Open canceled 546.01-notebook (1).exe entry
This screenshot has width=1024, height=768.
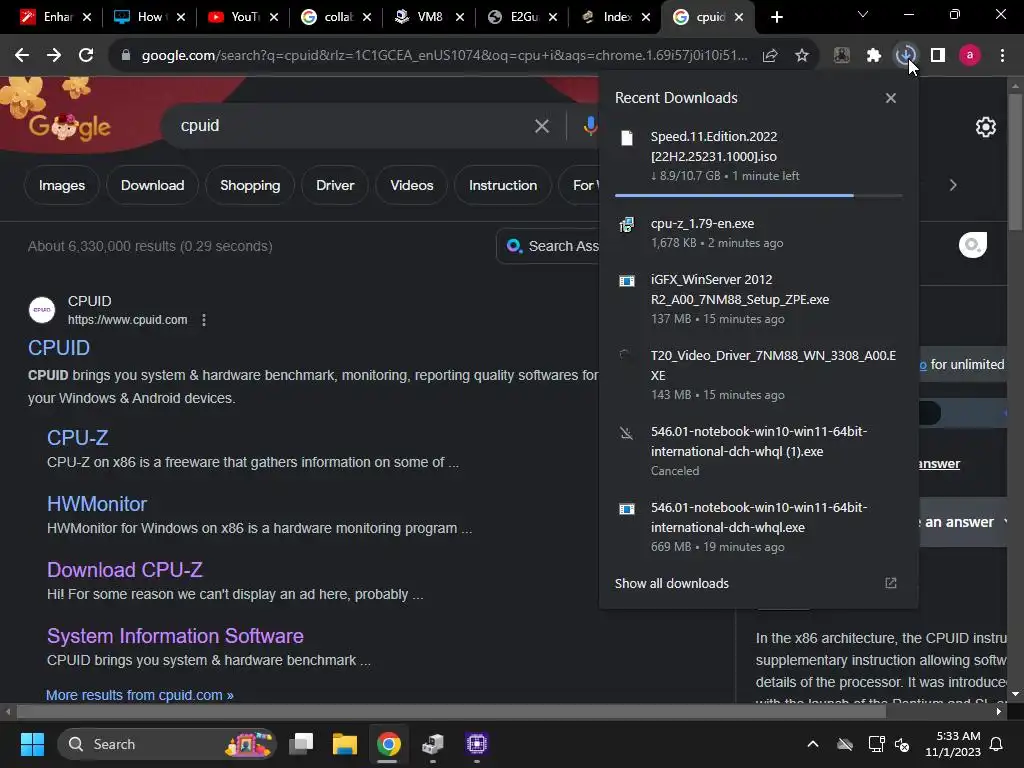click(x=758, y=451)
